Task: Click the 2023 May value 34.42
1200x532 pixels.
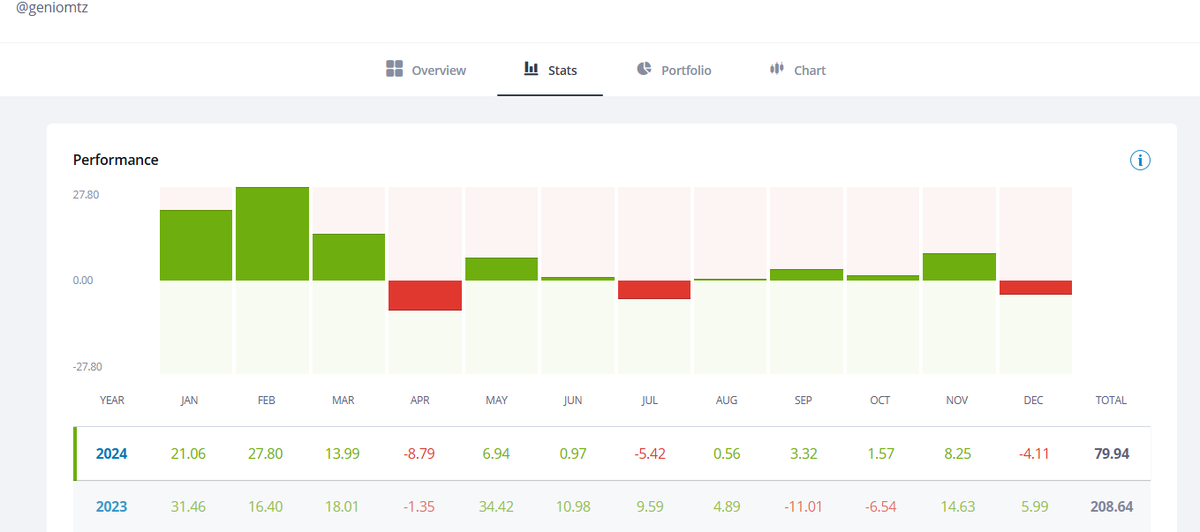Action: pos(496,506)
